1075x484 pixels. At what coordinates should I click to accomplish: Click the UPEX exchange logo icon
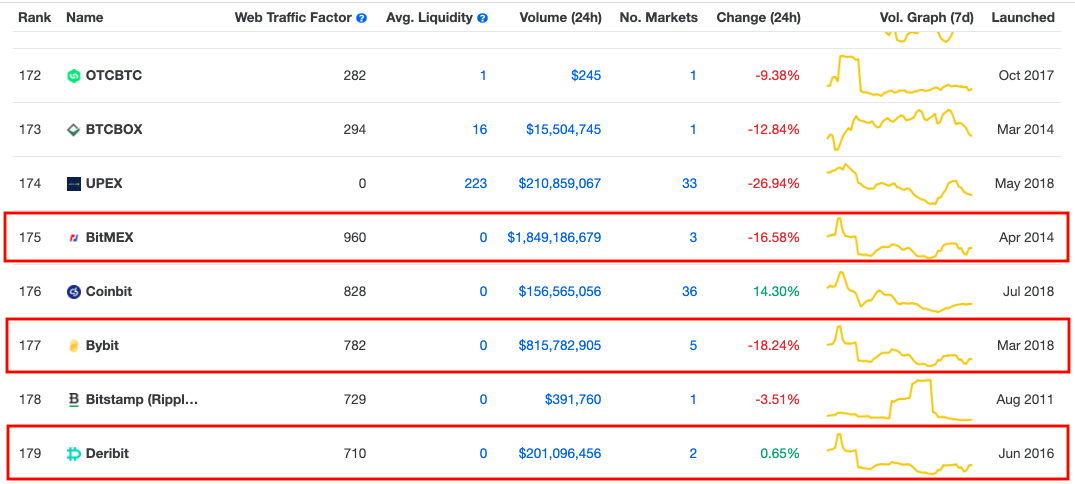pyautogui.click(x=73, y=184)
